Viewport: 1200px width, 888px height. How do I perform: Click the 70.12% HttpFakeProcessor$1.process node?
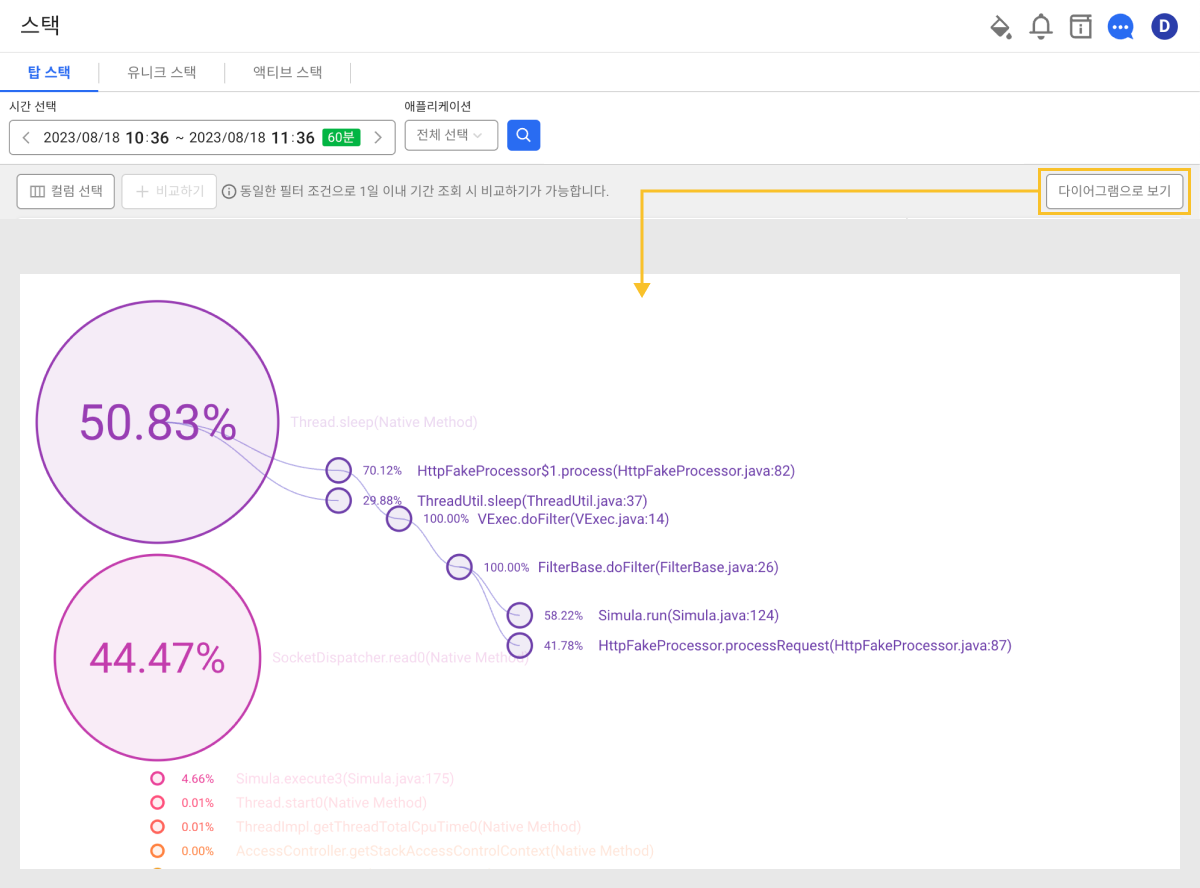pyautogui.click(x=339, y=470)
